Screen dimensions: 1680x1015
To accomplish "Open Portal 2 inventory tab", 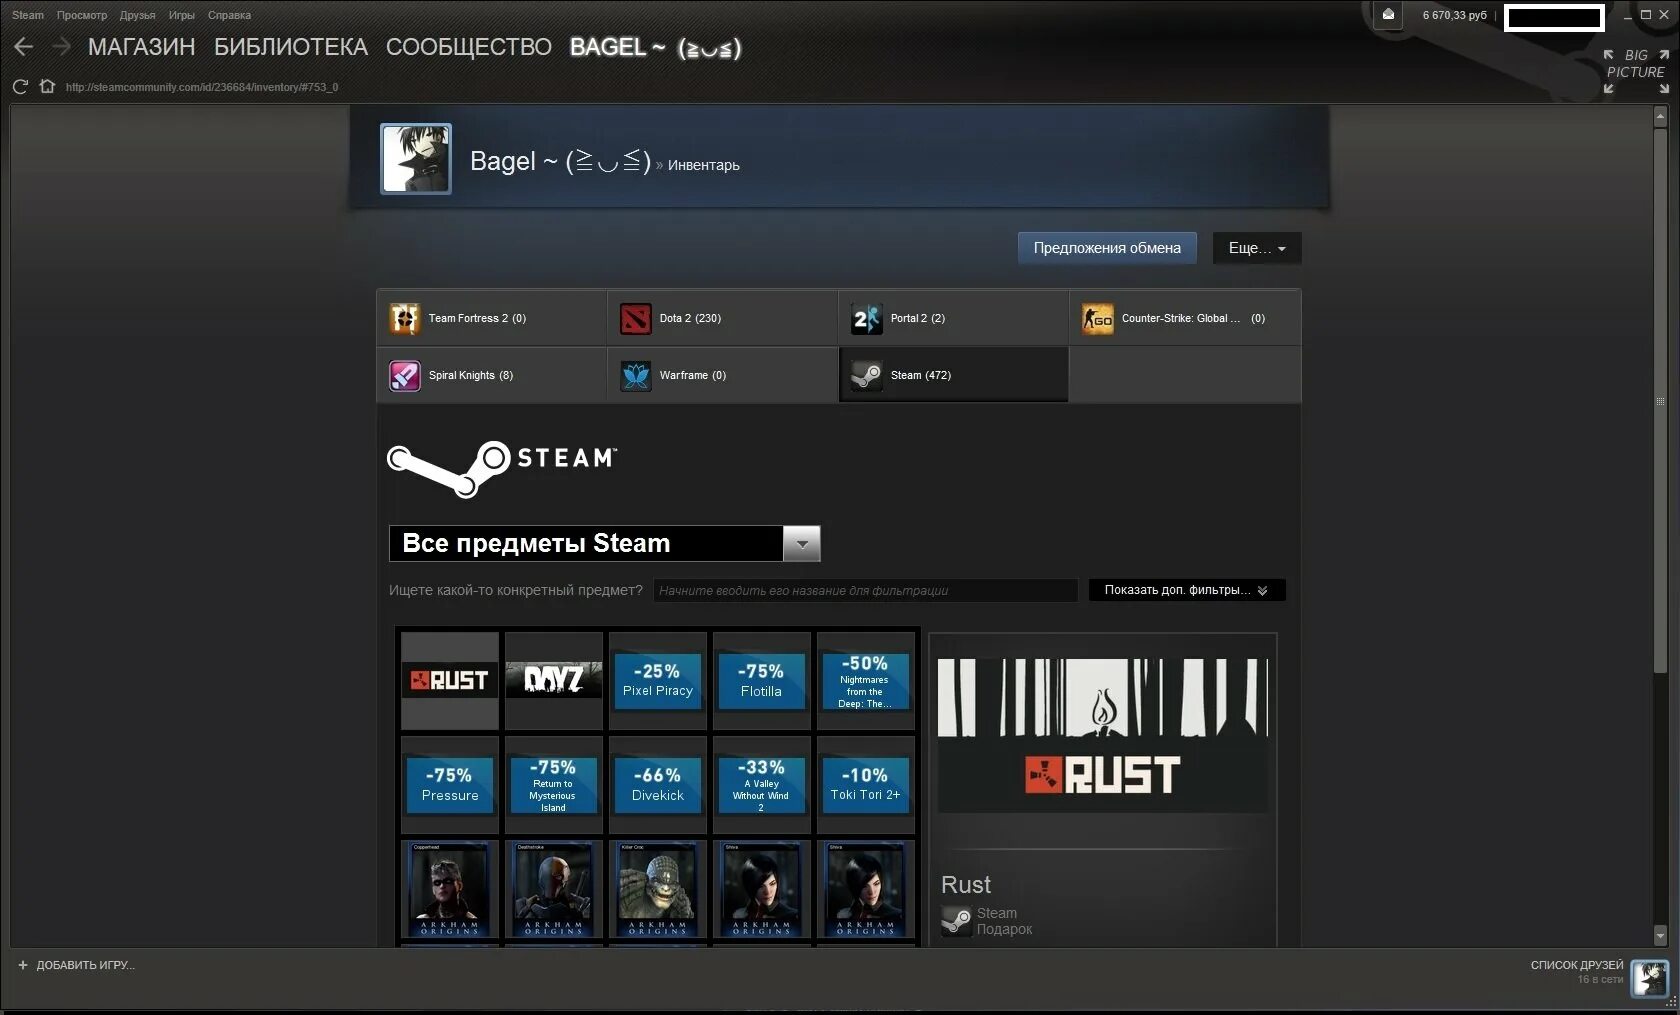I will (x=954, y=318).
